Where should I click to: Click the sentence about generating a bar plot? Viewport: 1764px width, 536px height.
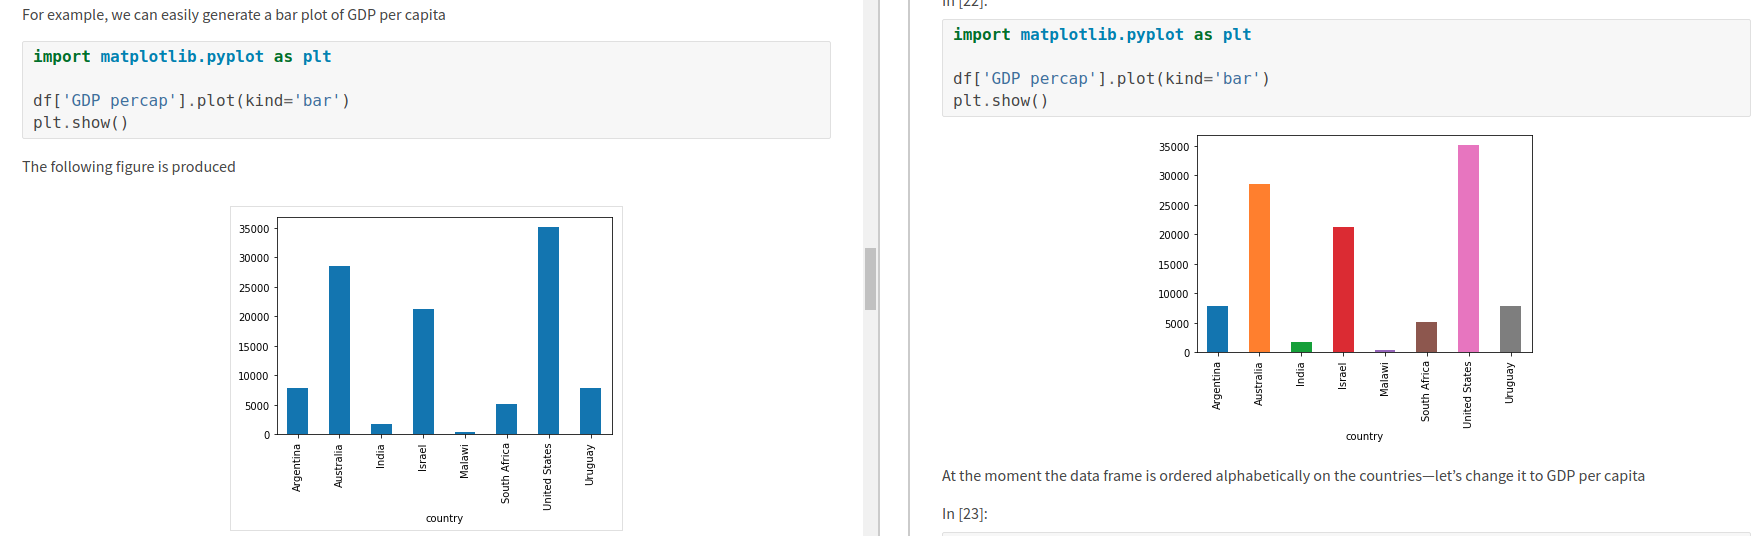pyautogui.click(x=234, y=15)
